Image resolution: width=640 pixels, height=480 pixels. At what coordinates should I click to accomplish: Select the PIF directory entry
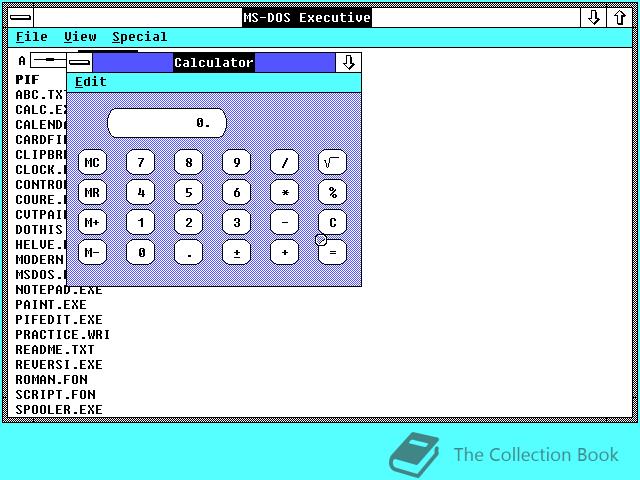tap(28, 80)
